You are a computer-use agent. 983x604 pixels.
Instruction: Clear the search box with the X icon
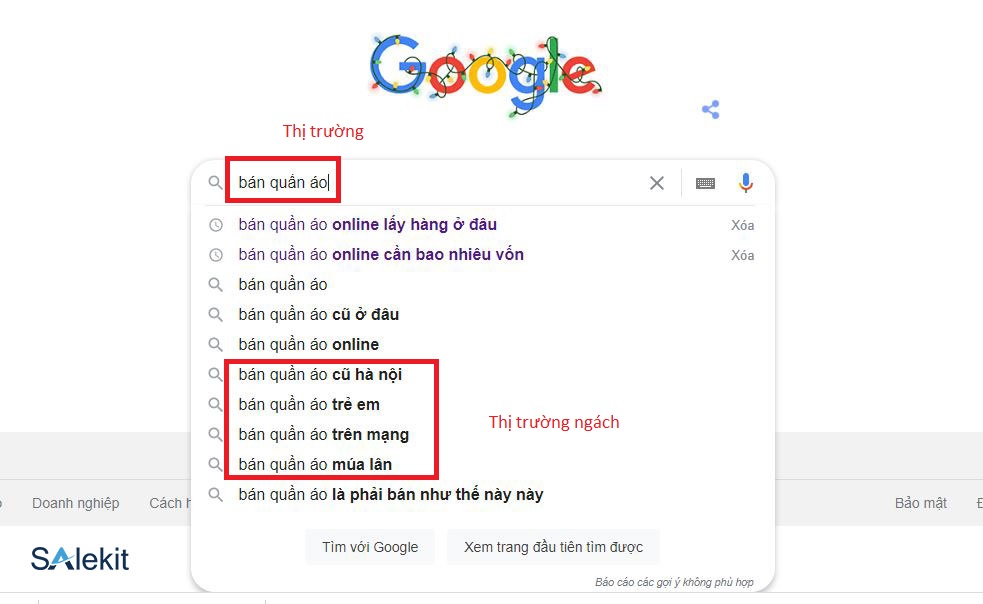click(657, 182)
